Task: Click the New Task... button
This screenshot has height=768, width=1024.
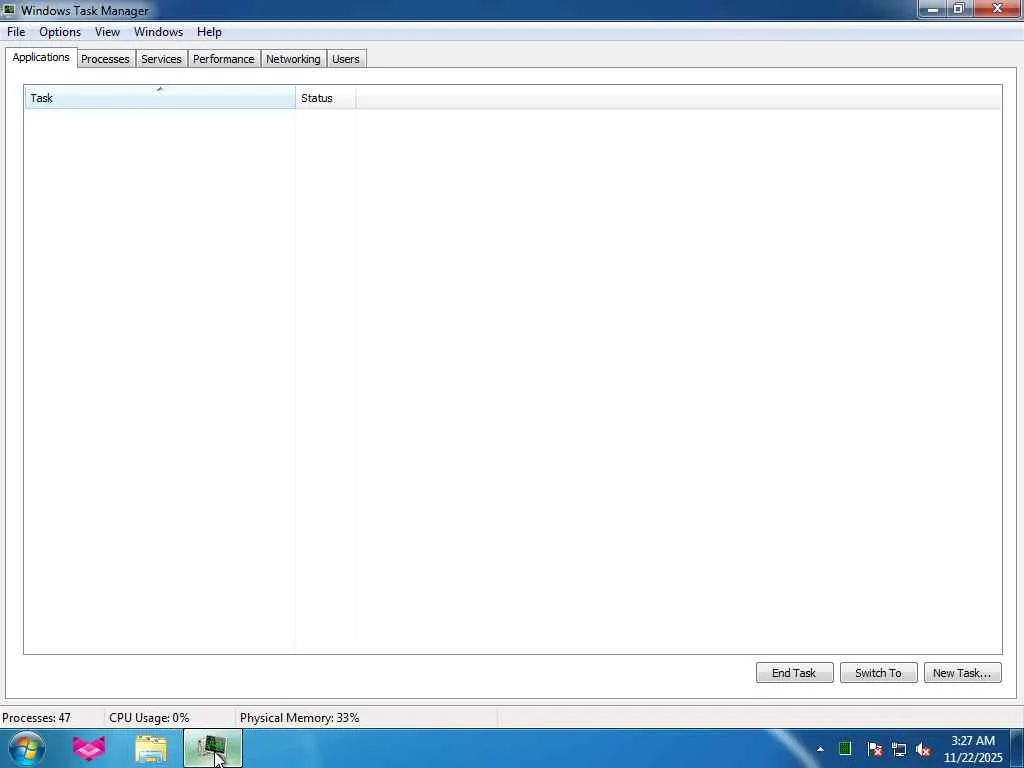Action: point(962,673)
